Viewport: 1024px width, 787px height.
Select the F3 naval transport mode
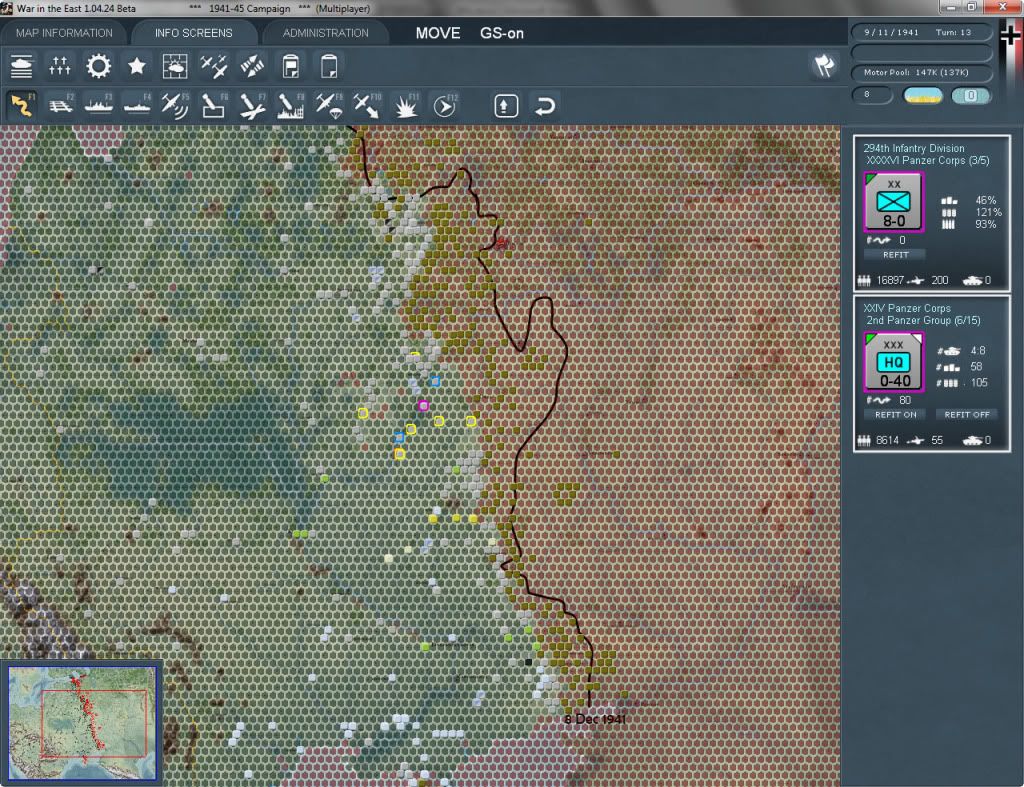tap(99, 106)
